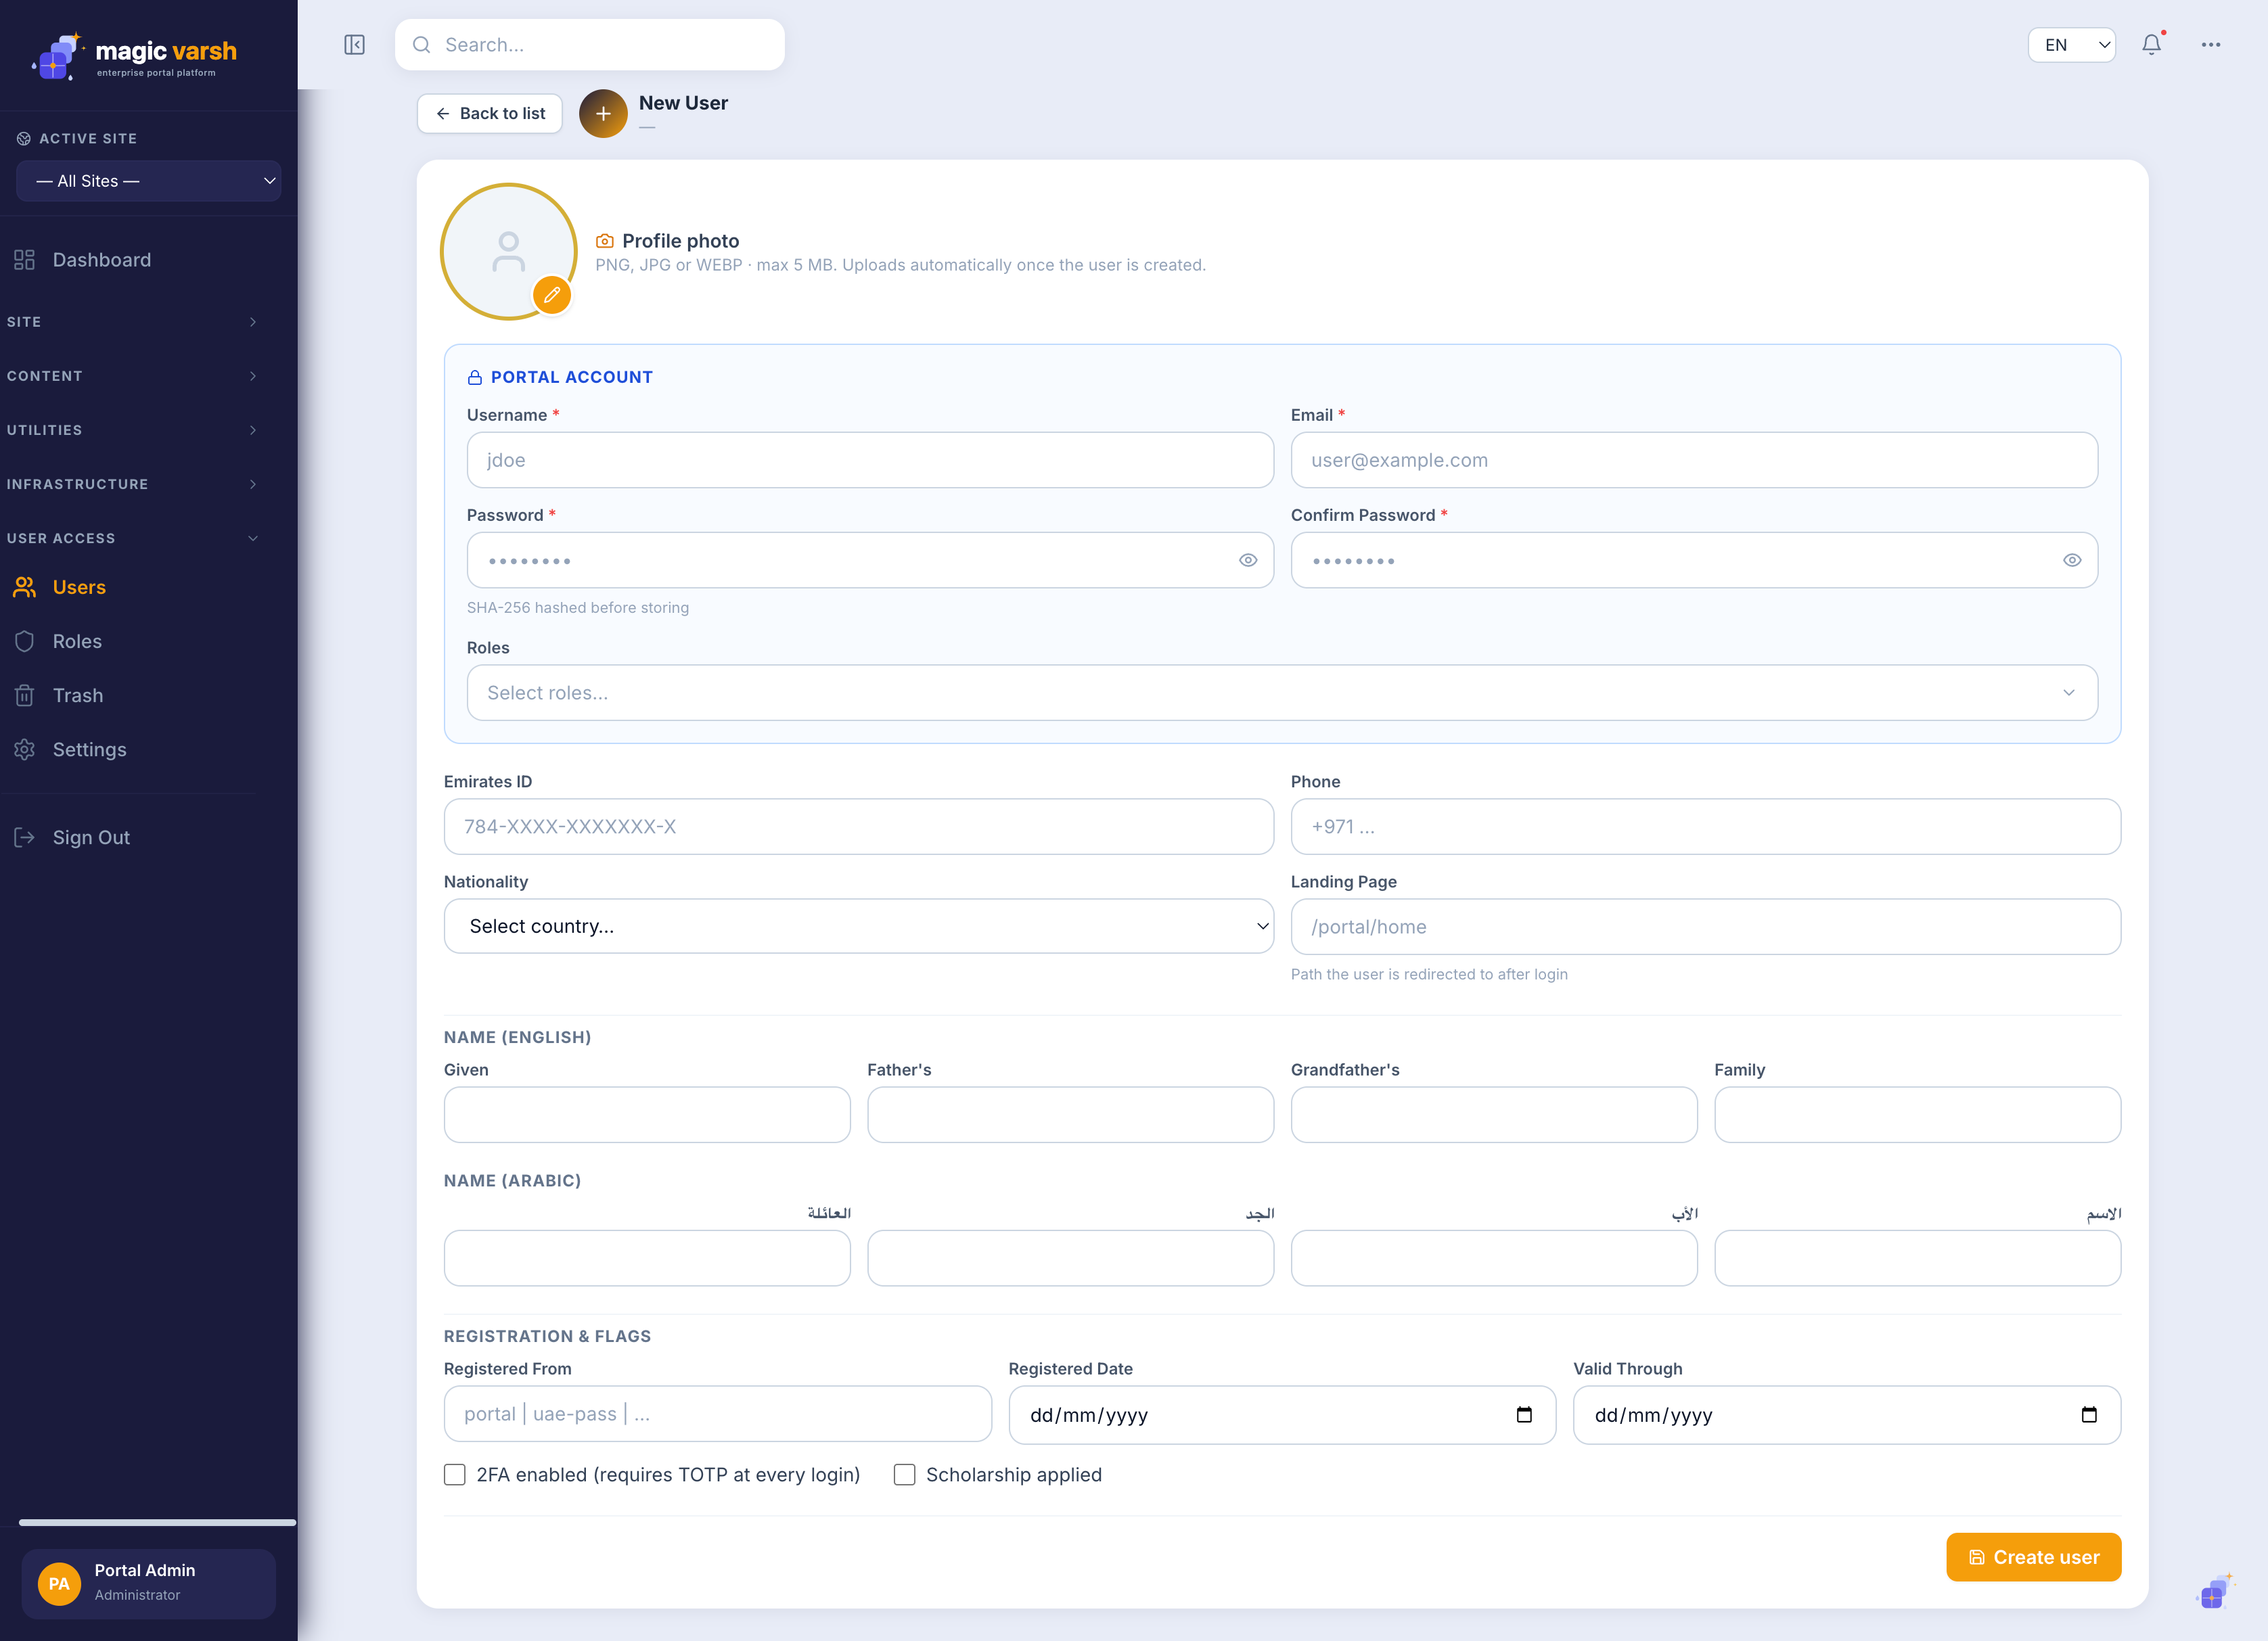This screenshot has width=2268, height=1641.
Task: Open the Portal Admin profile card
Action: click(149, 1583)
